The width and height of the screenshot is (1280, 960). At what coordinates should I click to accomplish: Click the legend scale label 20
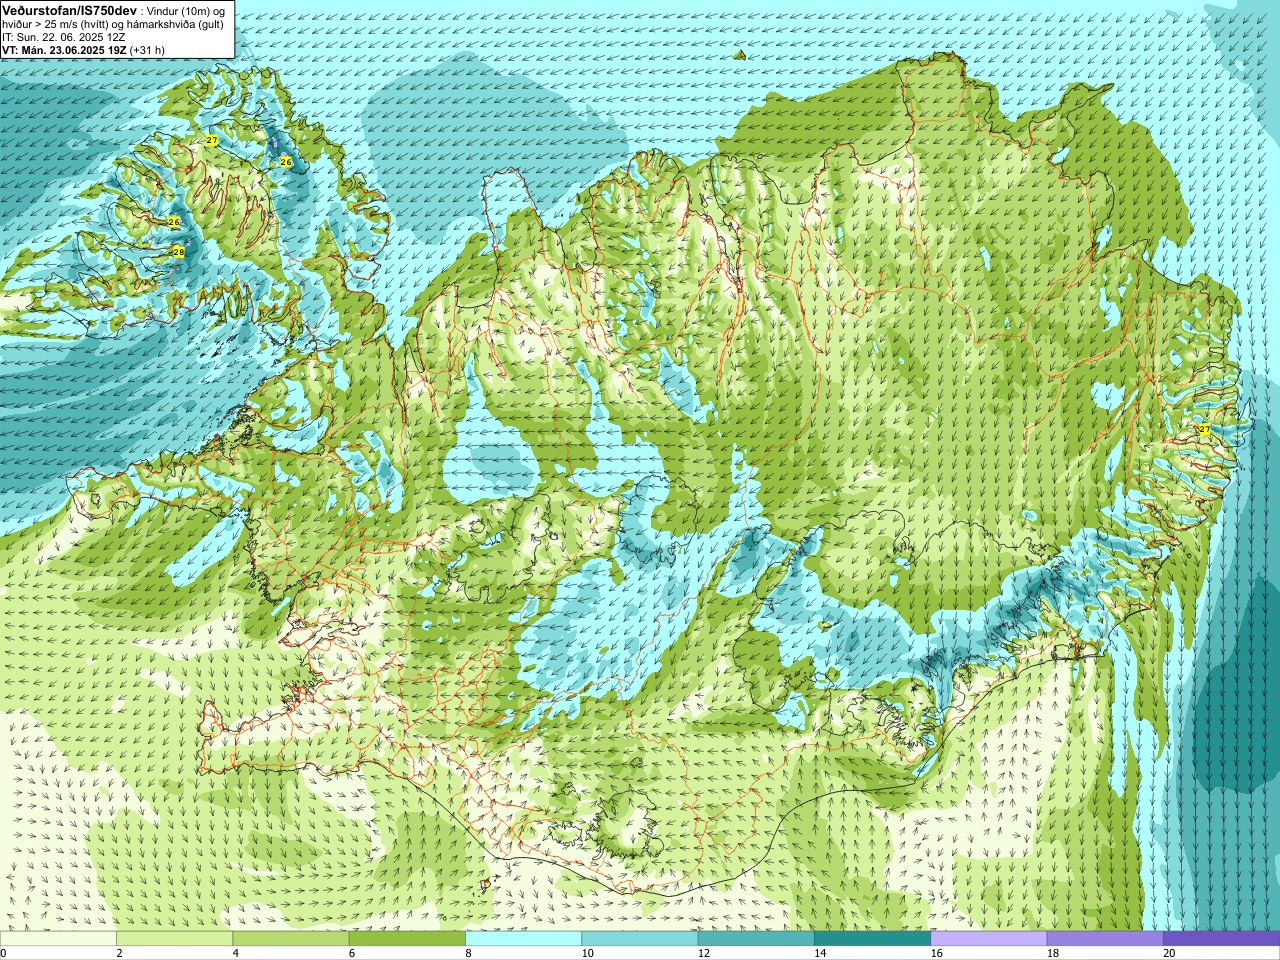point(1169,953)
